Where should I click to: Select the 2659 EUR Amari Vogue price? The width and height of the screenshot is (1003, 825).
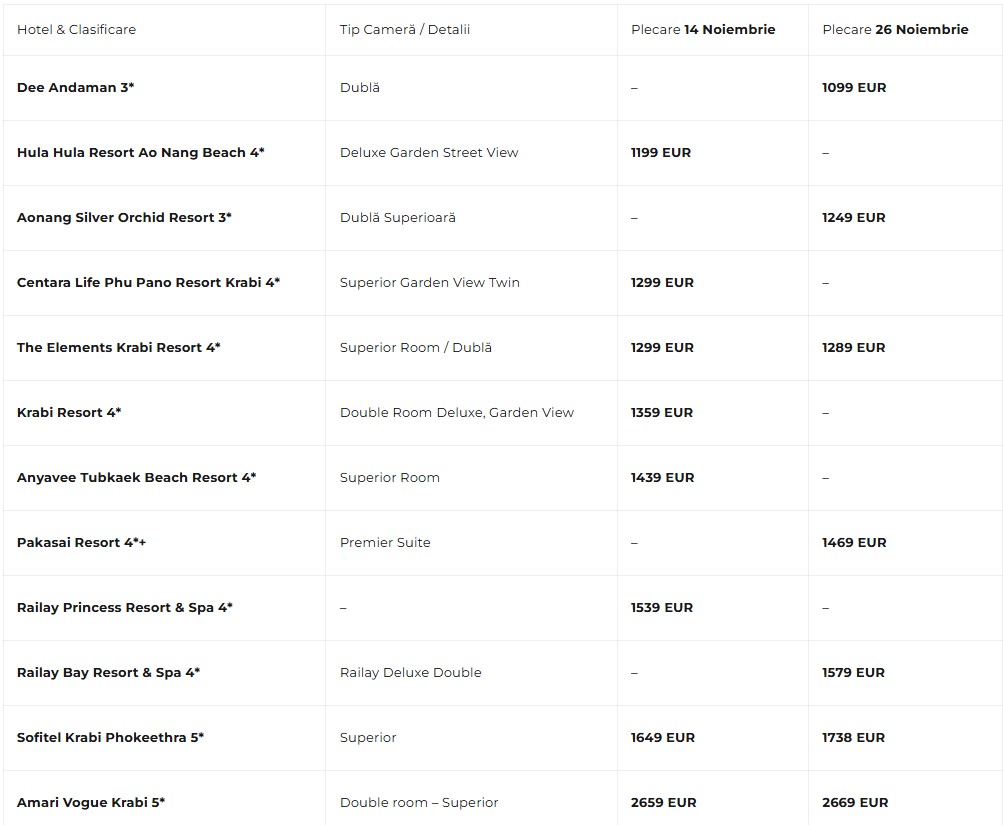tap(663, 803)
